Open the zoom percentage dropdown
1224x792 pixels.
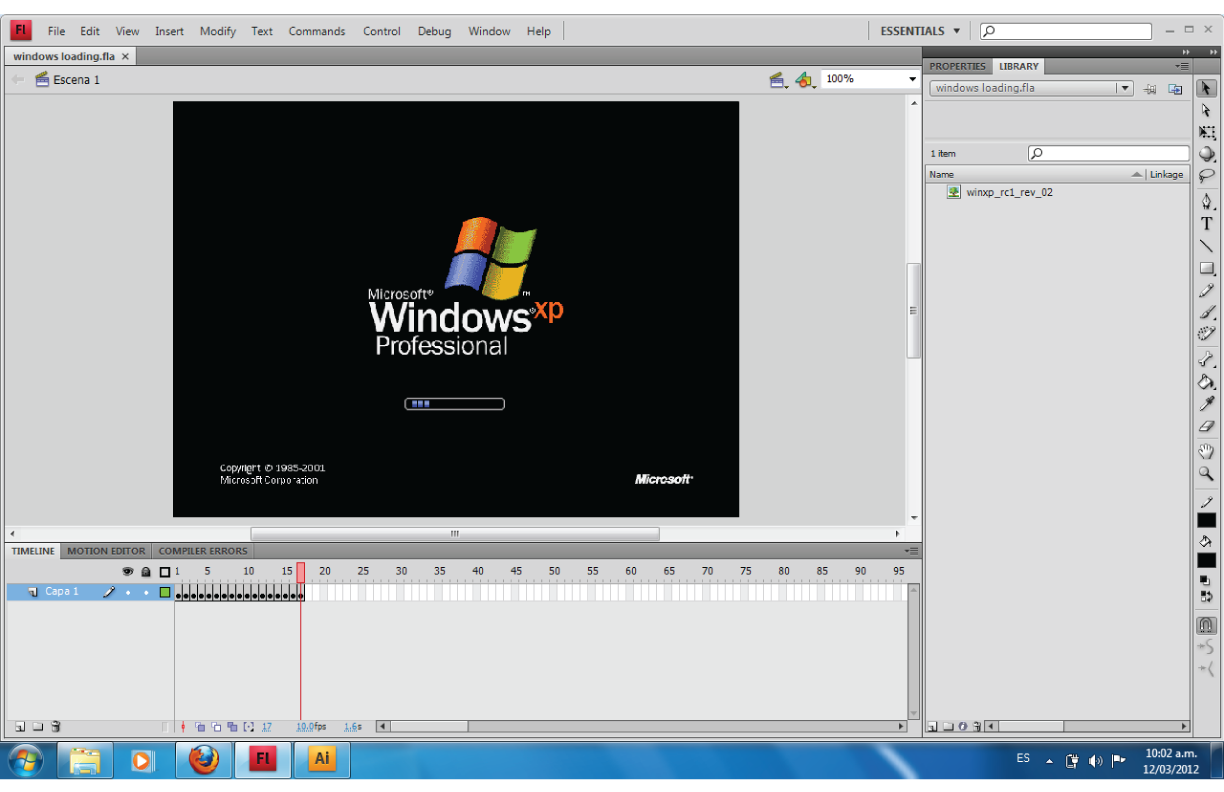point(911,79)
